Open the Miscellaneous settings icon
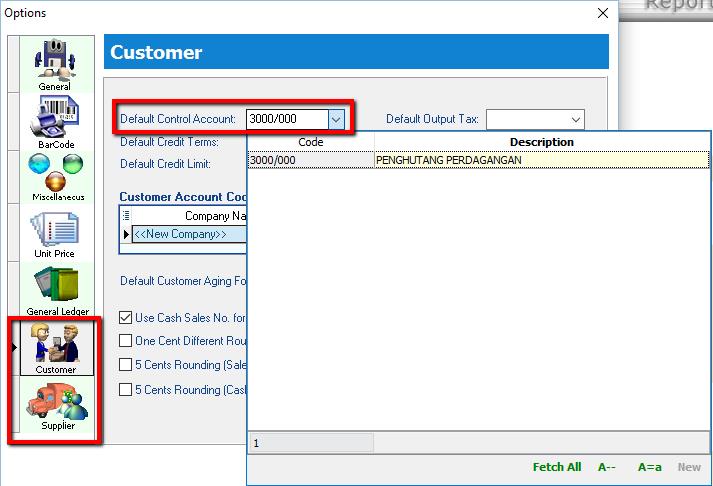This screenshot has height=486, width=713. [x=56, y=177]
